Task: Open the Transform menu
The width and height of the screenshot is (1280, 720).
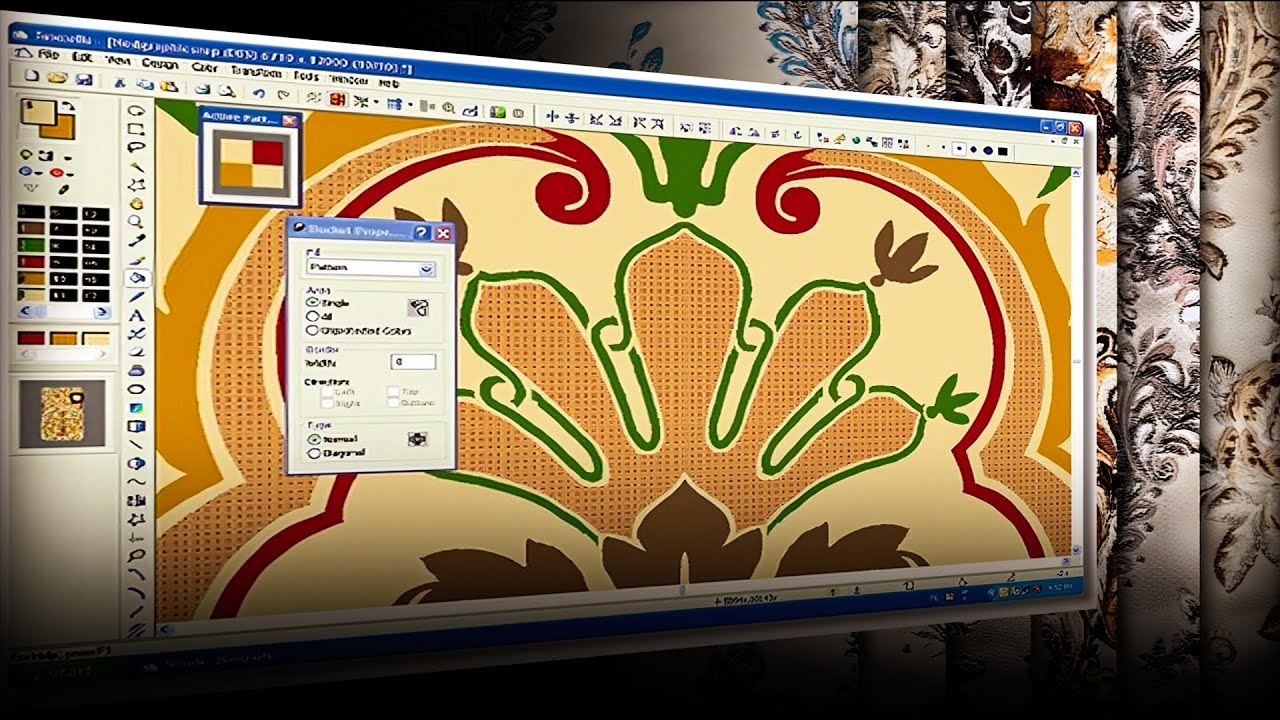Action: click(x=257, y=71)
